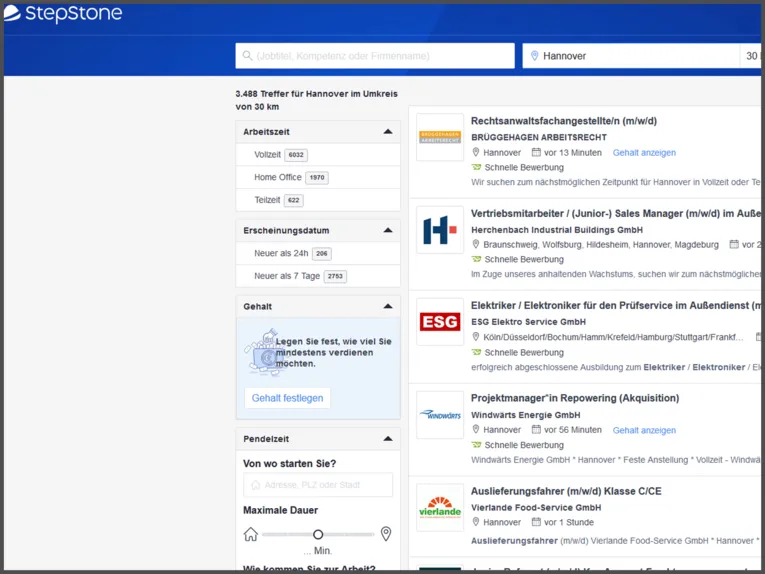Click quick-apply icon in Brüggehagen listing
This screenshot has height=574, width=765.
tap(476, 167)
